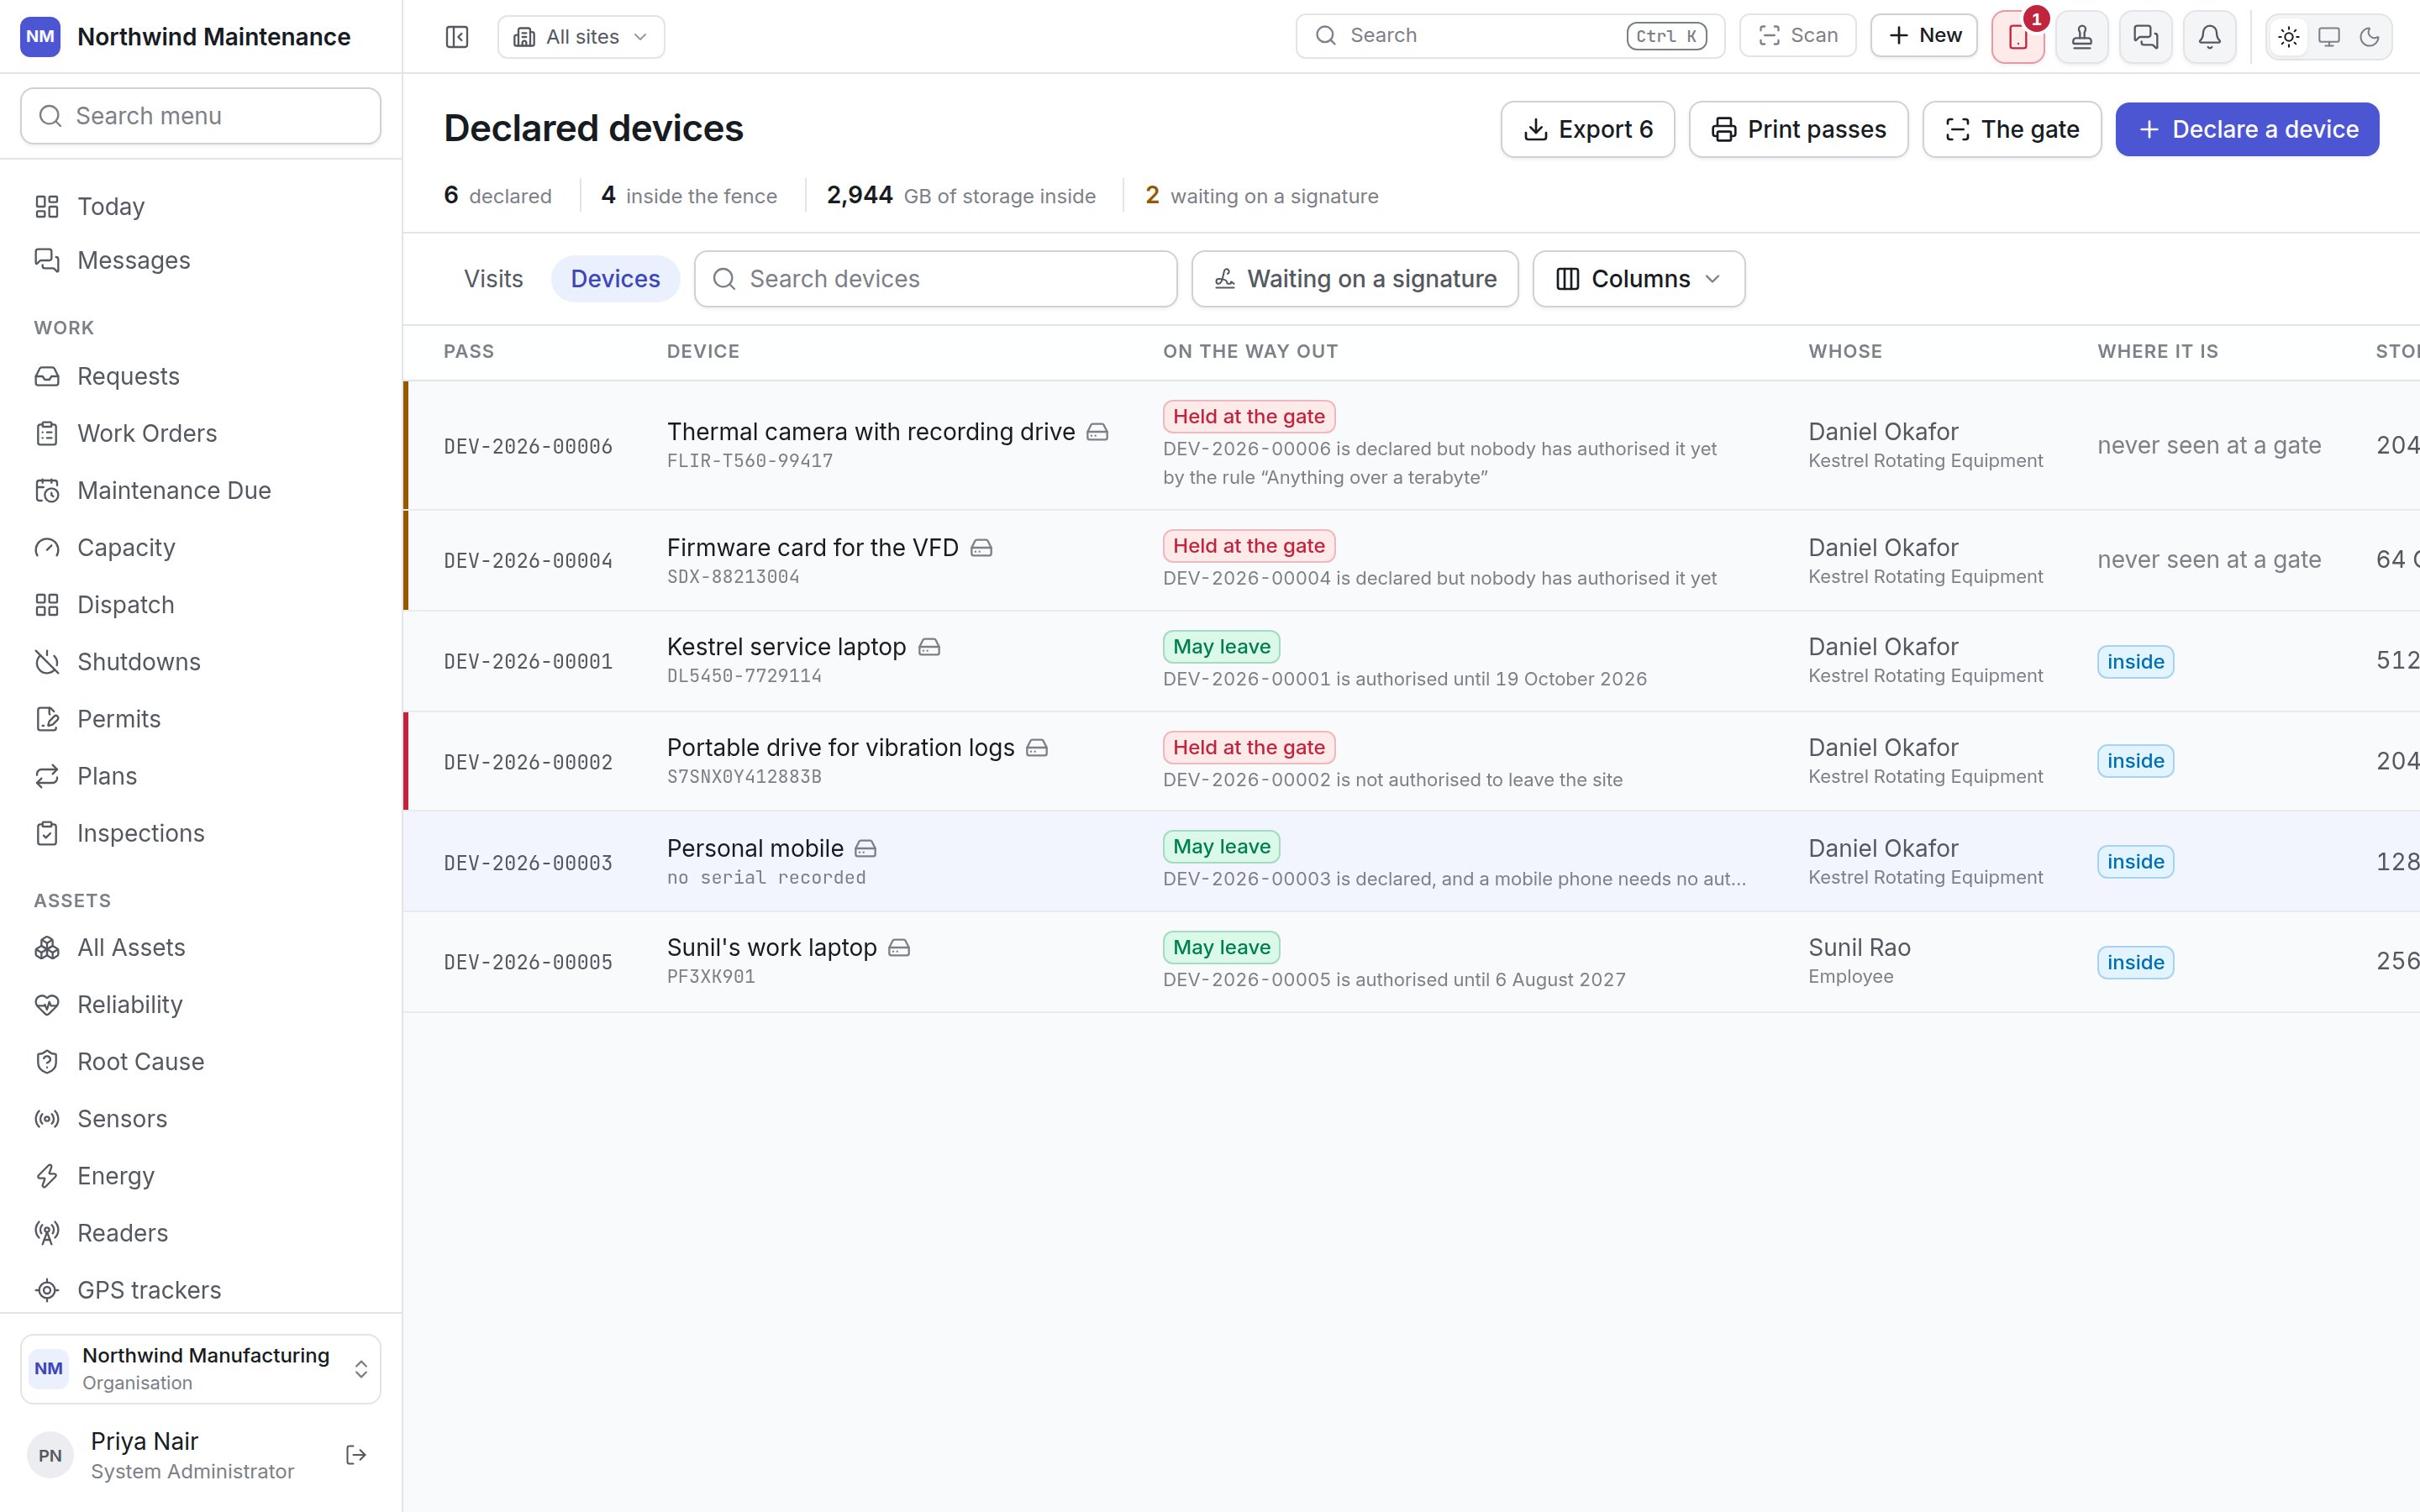Open Maintenance Due sidebar item

[x=201, y=491]
